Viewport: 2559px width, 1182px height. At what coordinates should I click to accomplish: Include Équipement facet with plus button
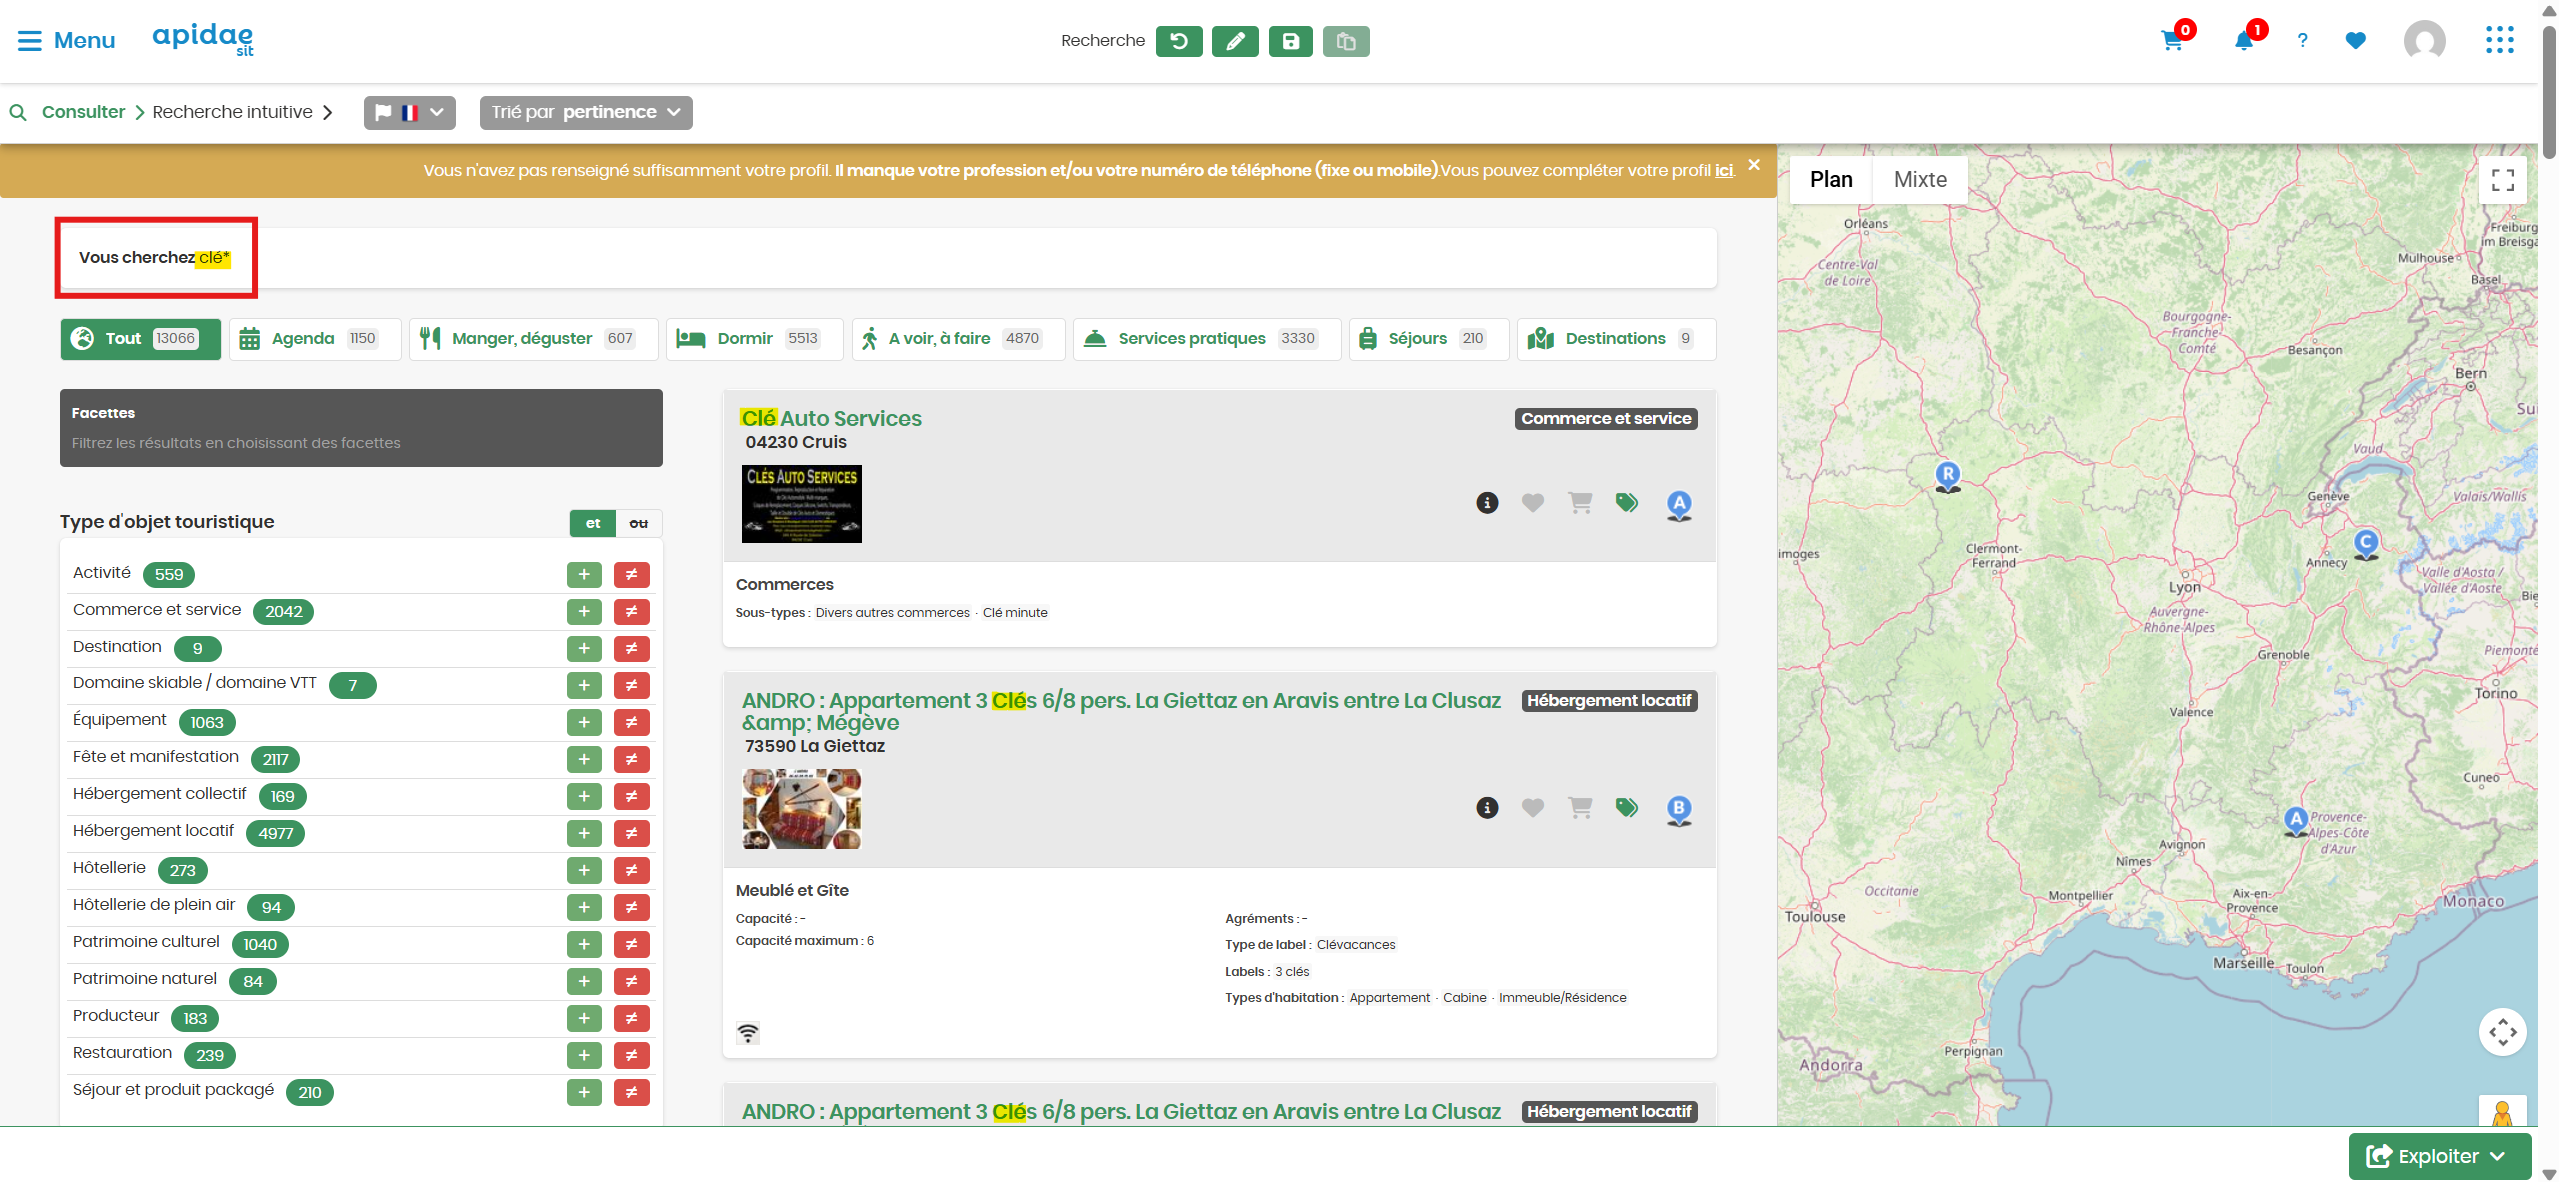click(x=584, y=722)
